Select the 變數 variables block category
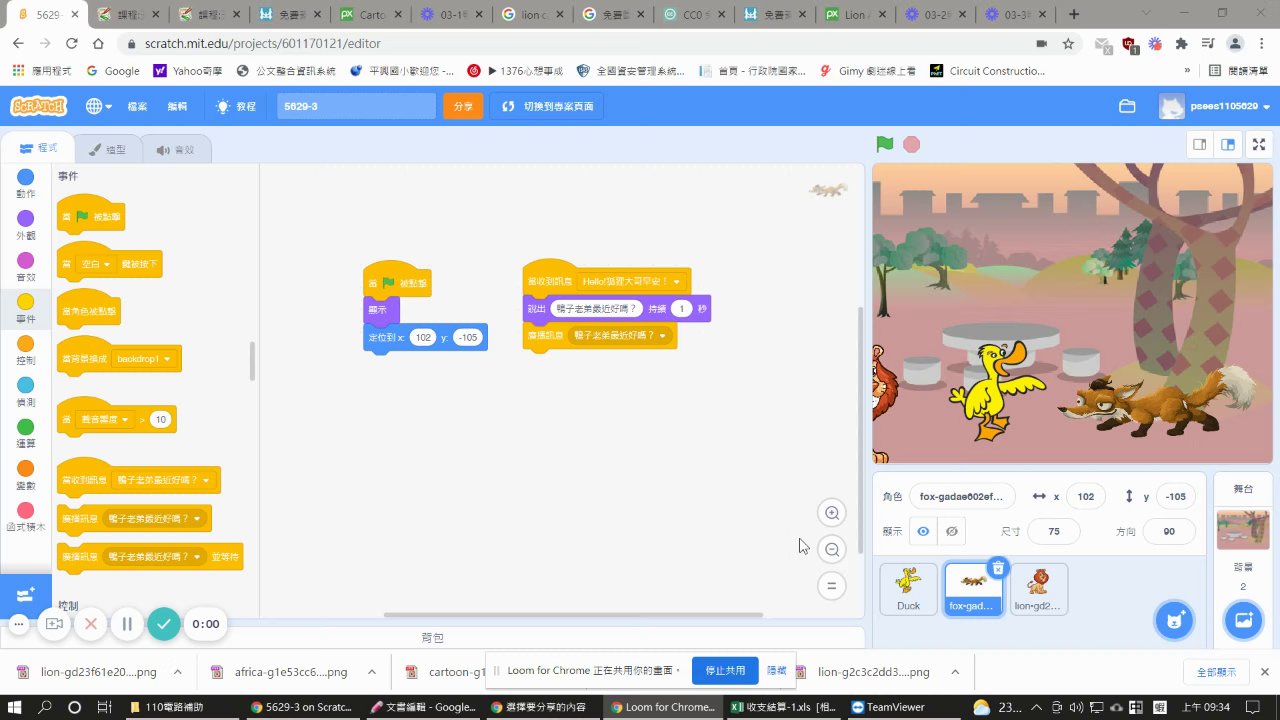The width and height of the screenshot is (1280, 720). pyautogui.click(x=25, y=476)
